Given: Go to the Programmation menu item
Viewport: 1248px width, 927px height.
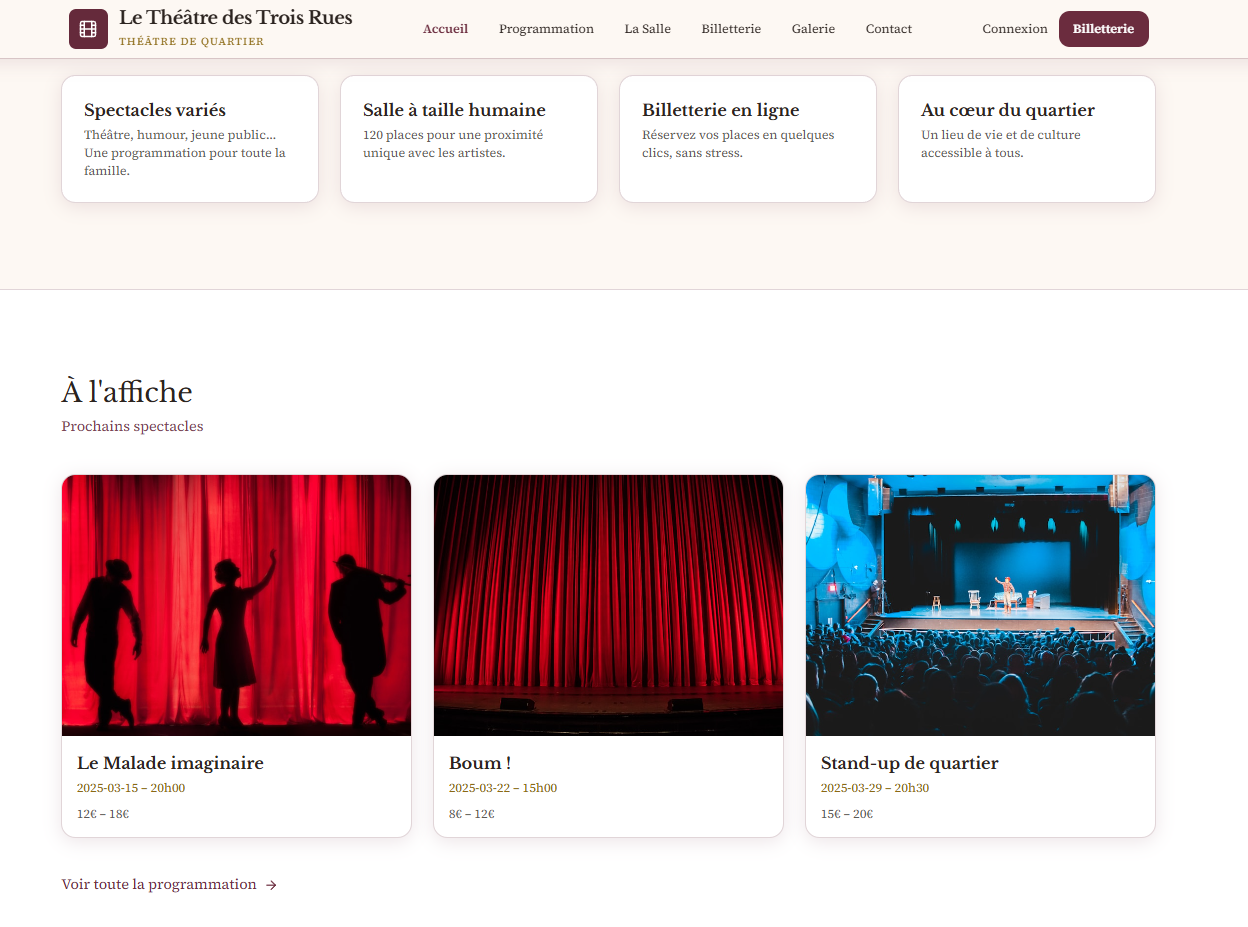Looking at the screenshot, I should [546, 29].
